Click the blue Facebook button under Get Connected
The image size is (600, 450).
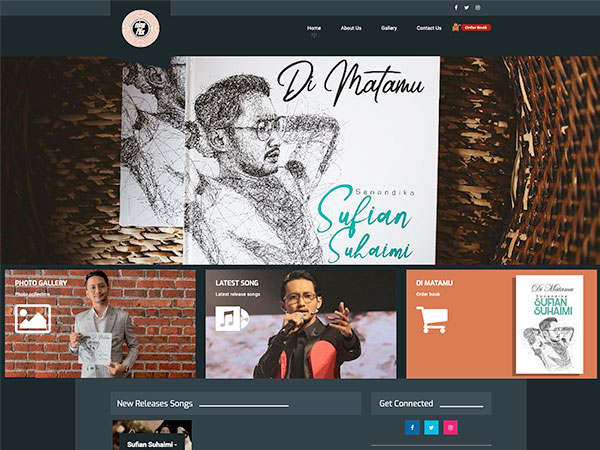point(412,427)
